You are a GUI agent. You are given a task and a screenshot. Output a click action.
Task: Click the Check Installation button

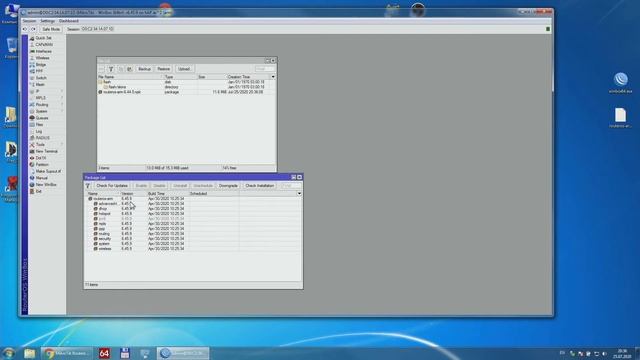[x=260, y=186]
